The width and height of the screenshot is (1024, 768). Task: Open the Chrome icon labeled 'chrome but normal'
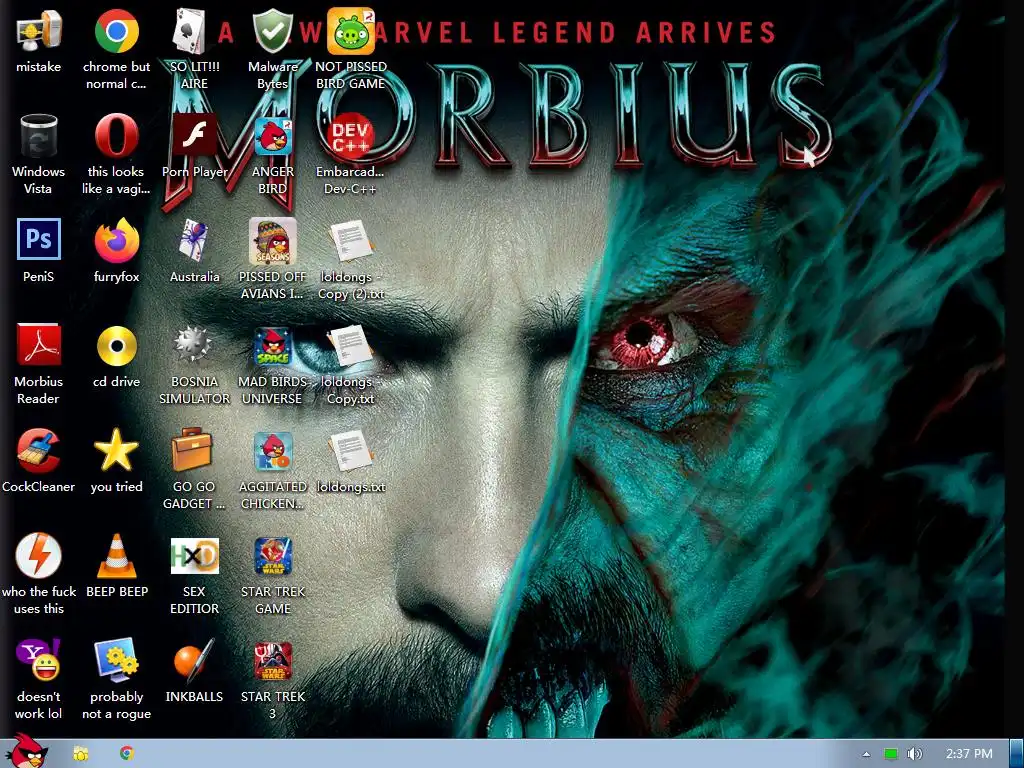pos(116,31)
